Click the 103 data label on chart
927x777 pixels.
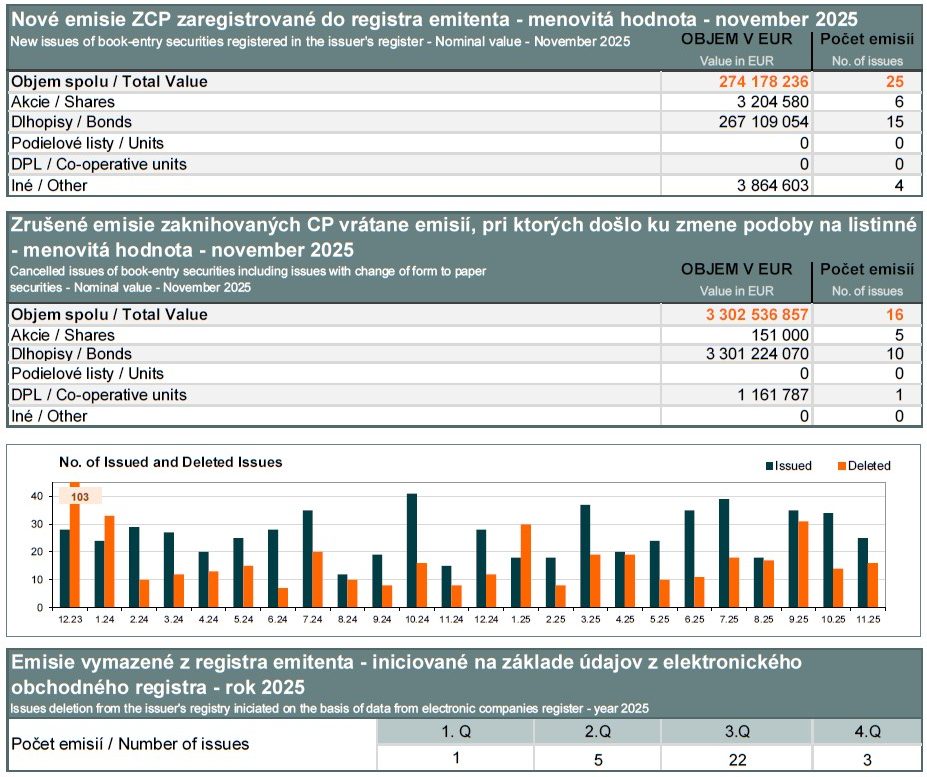(x=78, y=496)
